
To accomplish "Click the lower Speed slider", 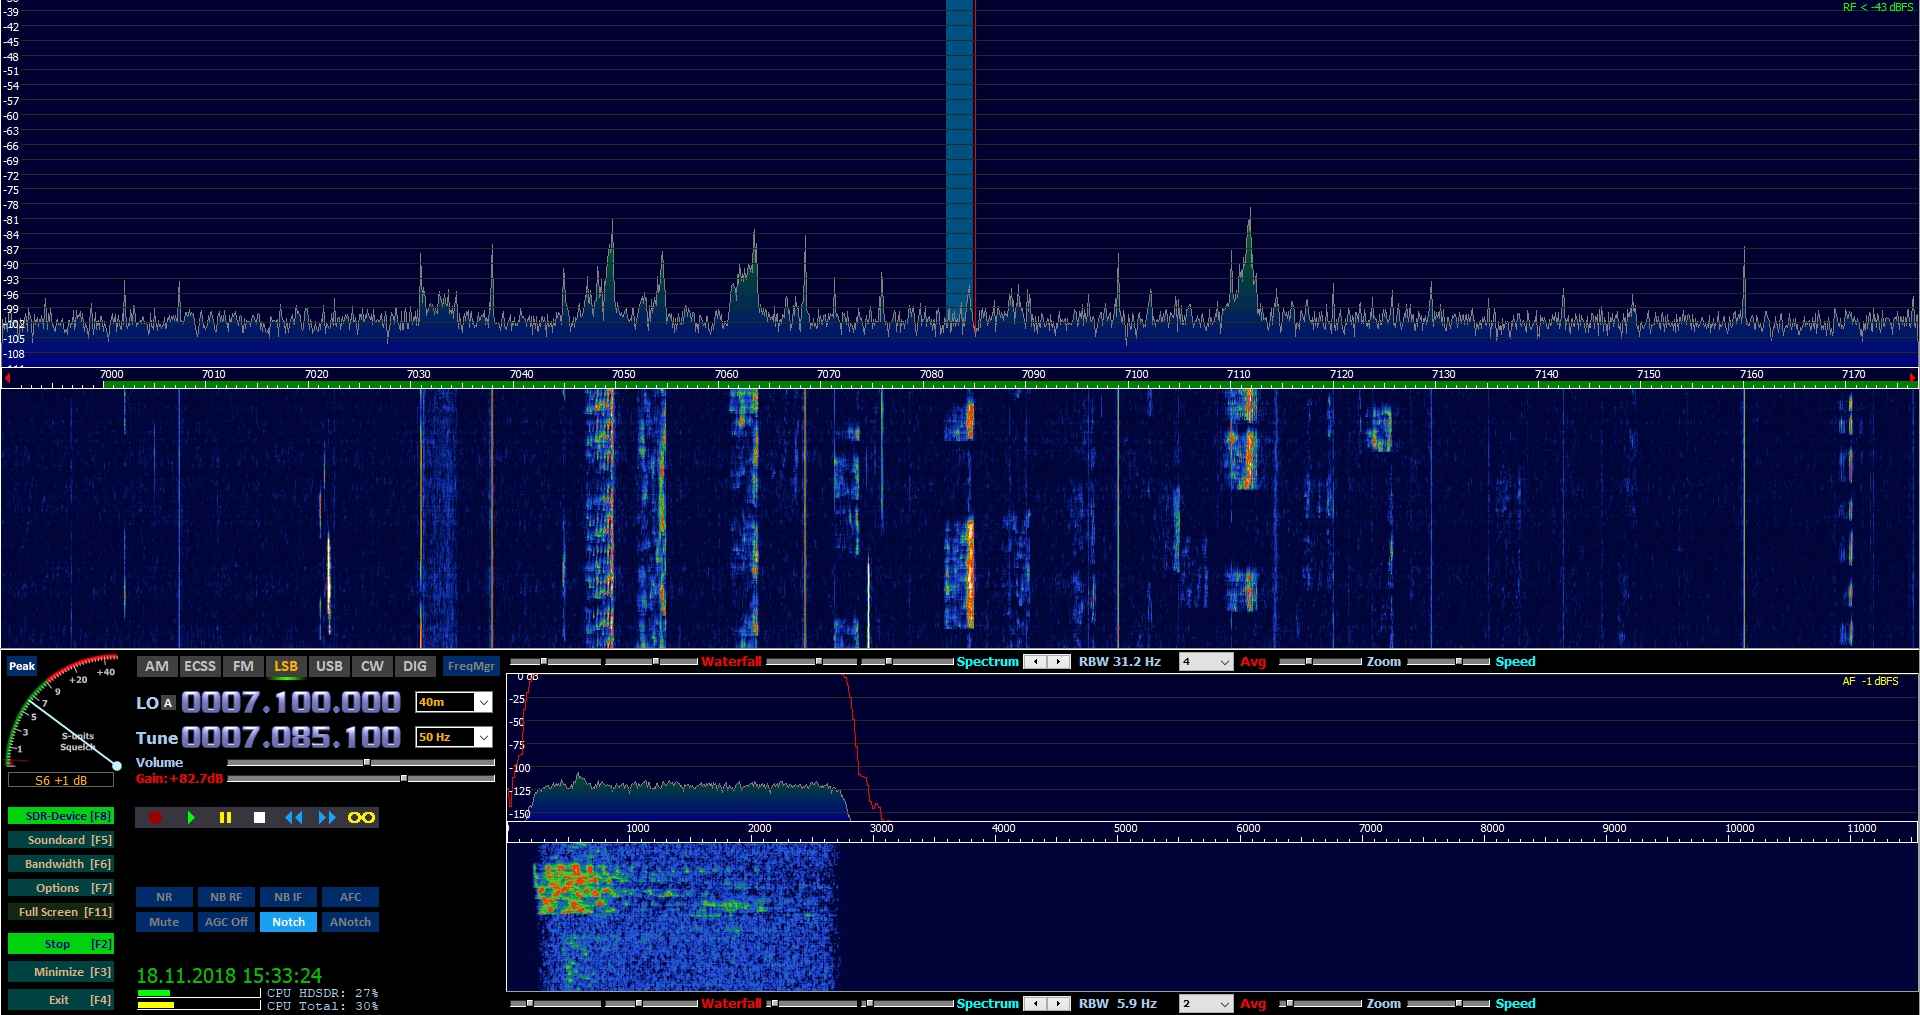I will (x=1449, y=1004).
